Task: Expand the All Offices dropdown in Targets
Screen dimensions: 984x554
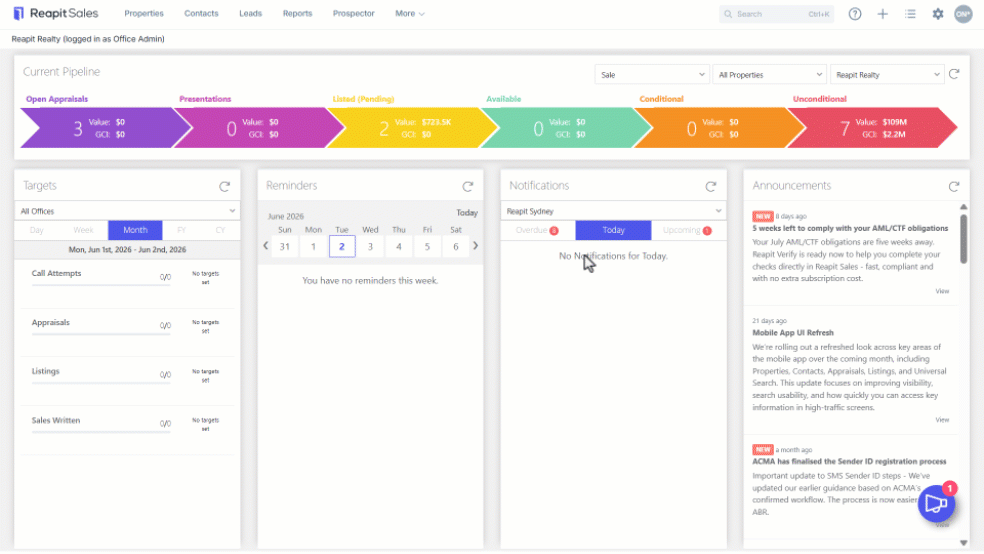Action: tap(127, 211)
